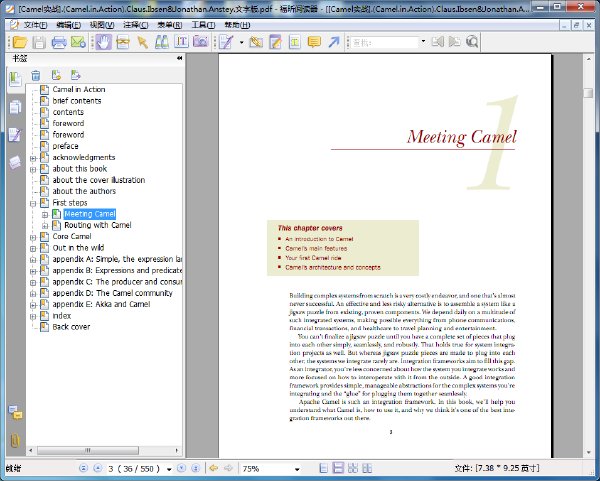Go to the first page

click(x=83, y=468)
